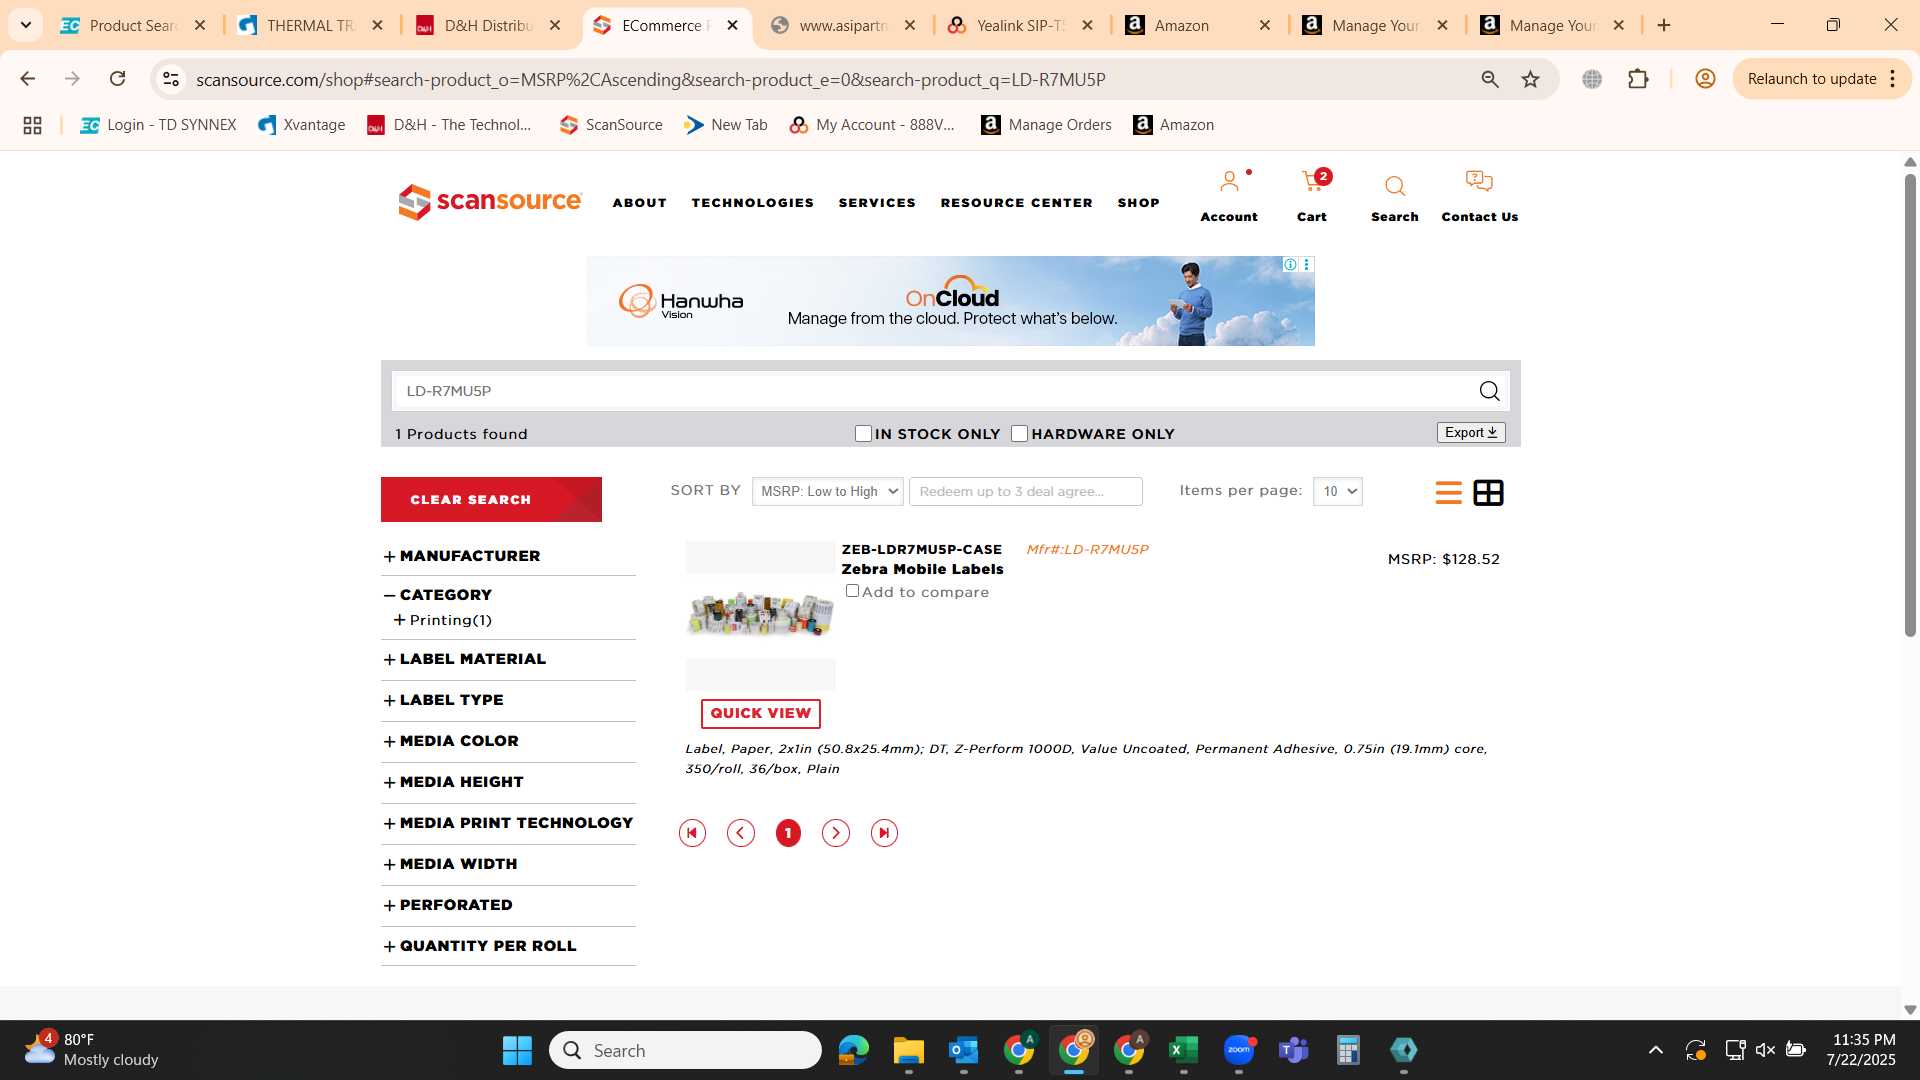Click the header Search magnifier icon
The height and width of the screenshot is (1080, 1920).
point(1395,186)
